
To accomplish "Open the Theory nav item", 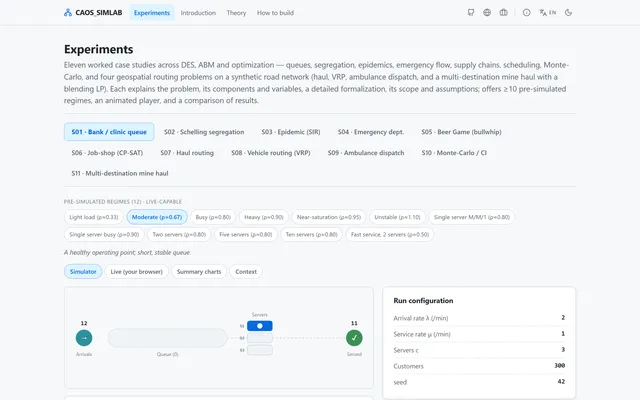I will coord(236,13).
